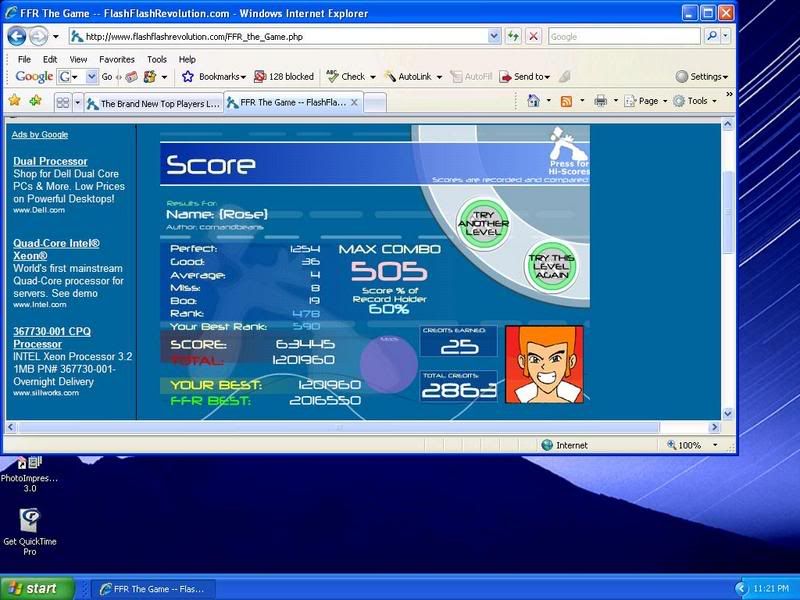Open the Bookmarks dropdown

click(222, 77)
